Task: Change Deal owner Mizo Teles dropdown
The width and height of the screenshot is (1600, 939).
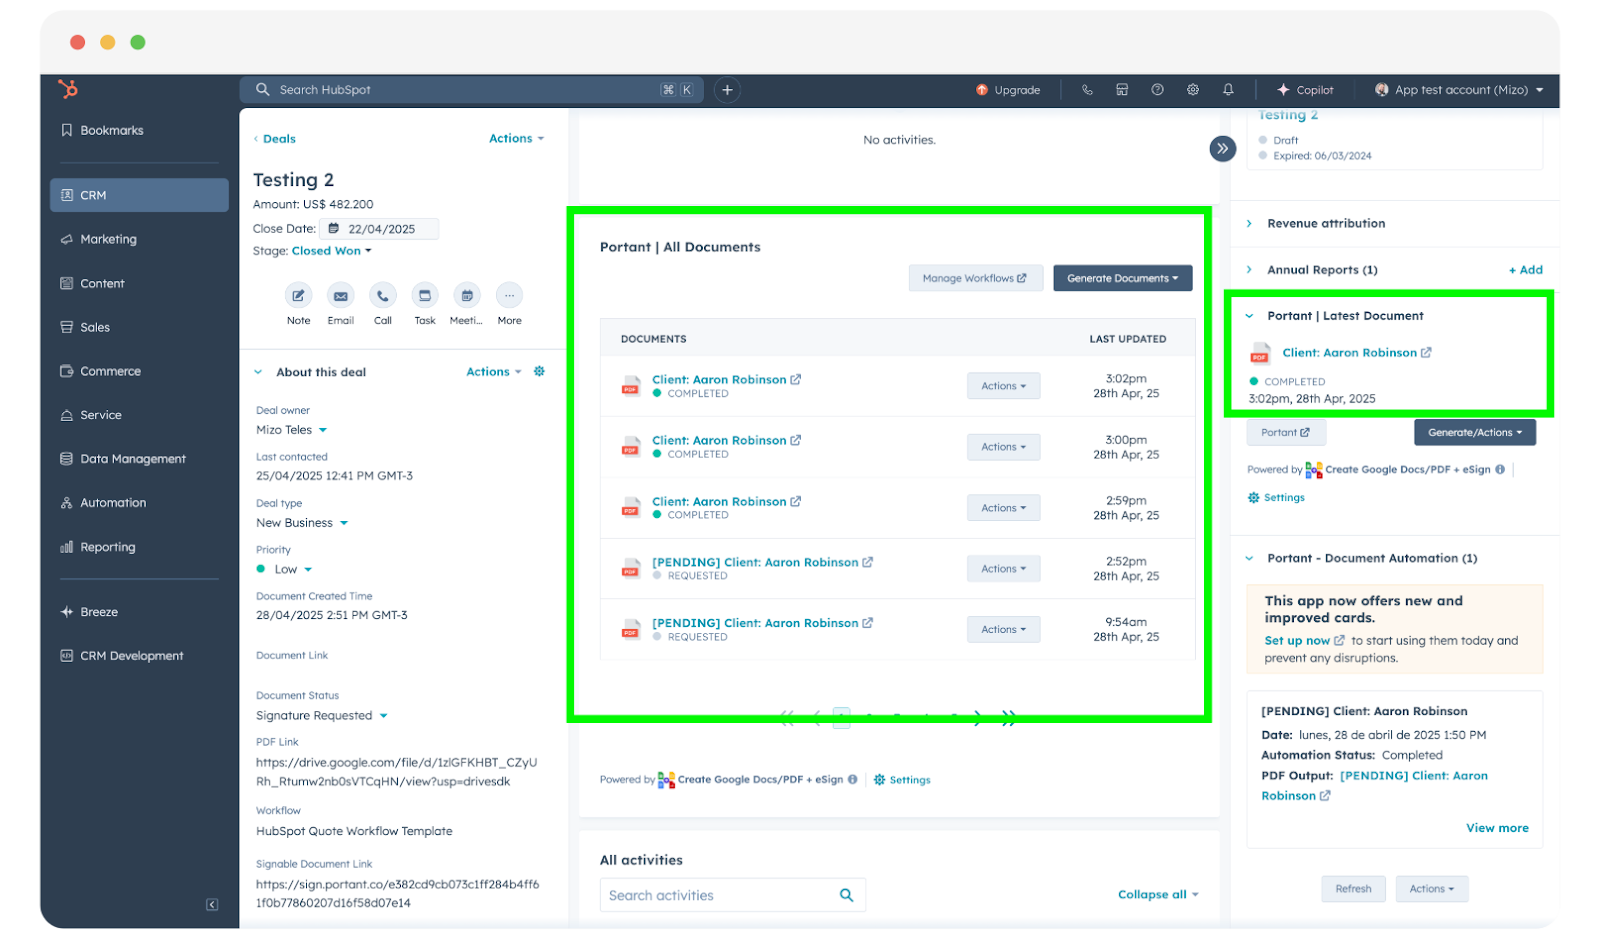Action: (x=291, y=430)
